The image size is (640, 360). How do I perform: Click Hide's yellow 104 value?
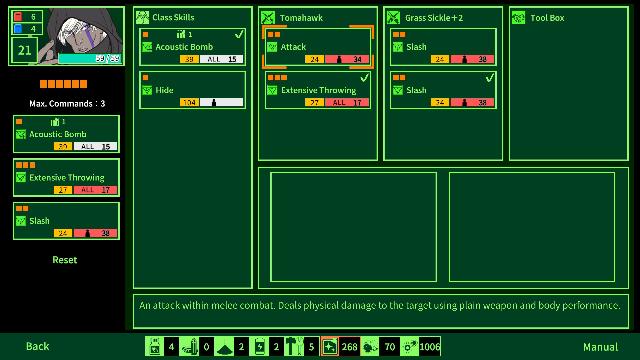(189, 102)
